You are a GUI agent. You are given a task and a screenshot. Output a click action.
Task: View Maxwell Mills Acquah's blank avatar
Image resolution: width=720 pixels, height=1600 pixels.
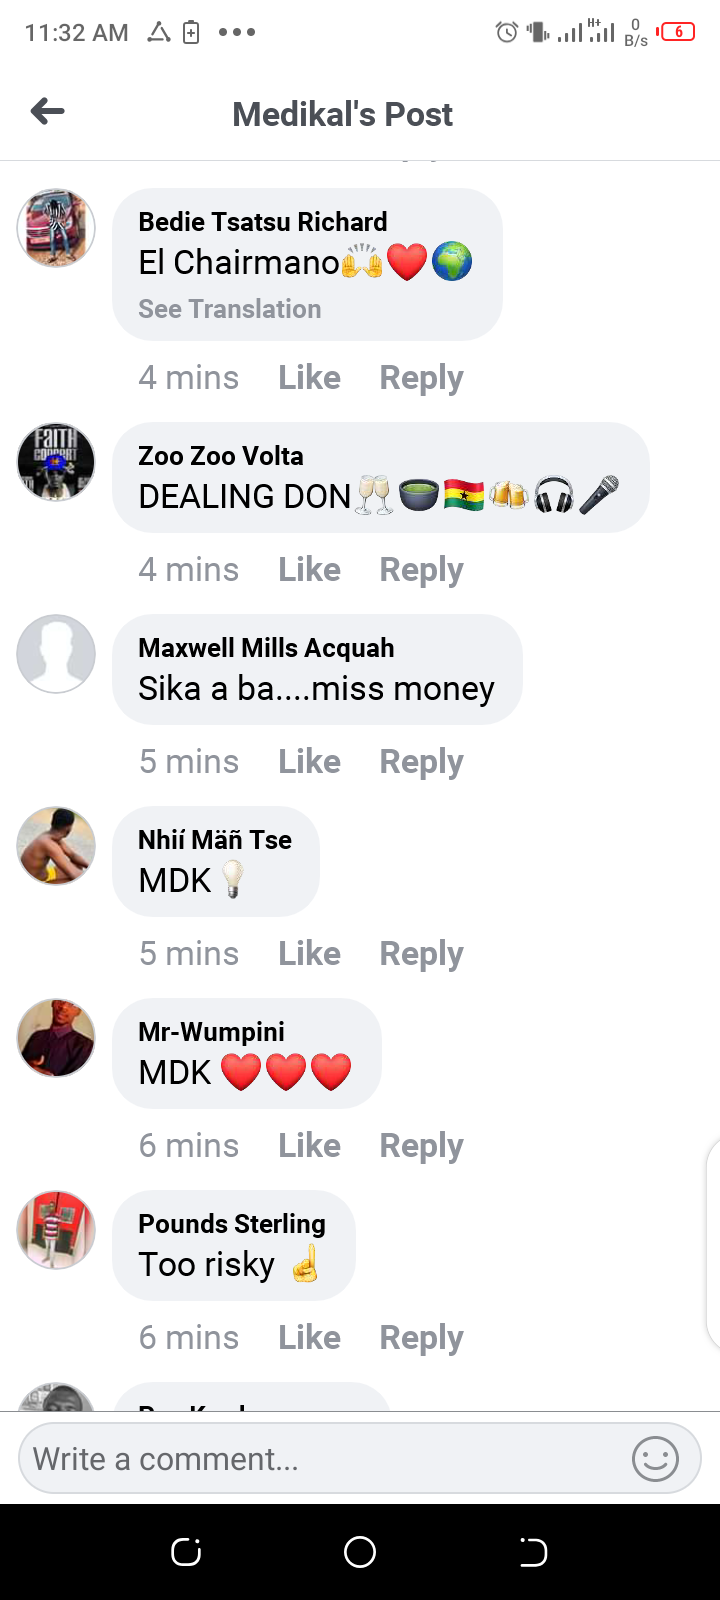click(x=56, y=654)
